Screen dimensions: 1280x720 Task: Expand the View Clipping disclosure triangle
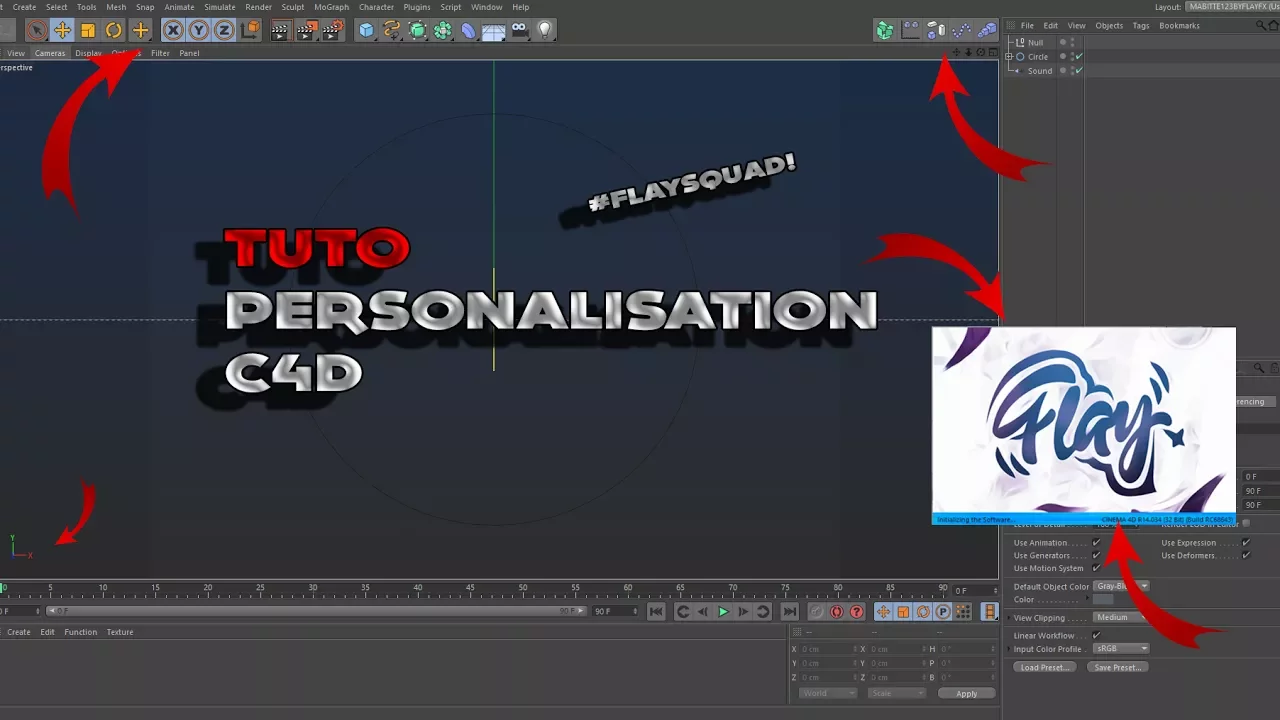tap(1011, 619)
